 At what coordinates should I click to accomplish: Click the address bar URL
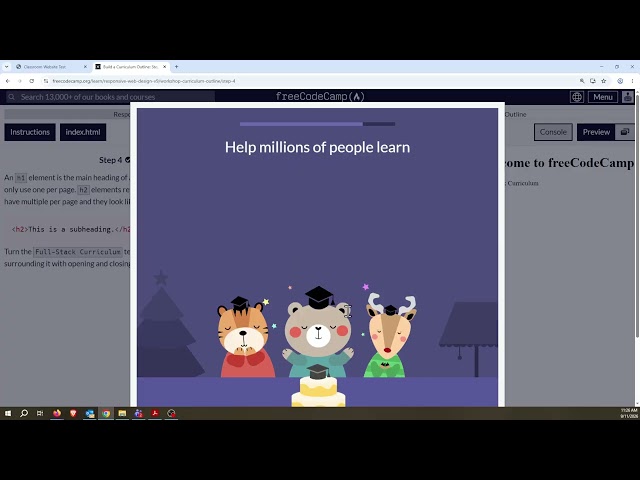pyautogui.click(x=144, y=81)
